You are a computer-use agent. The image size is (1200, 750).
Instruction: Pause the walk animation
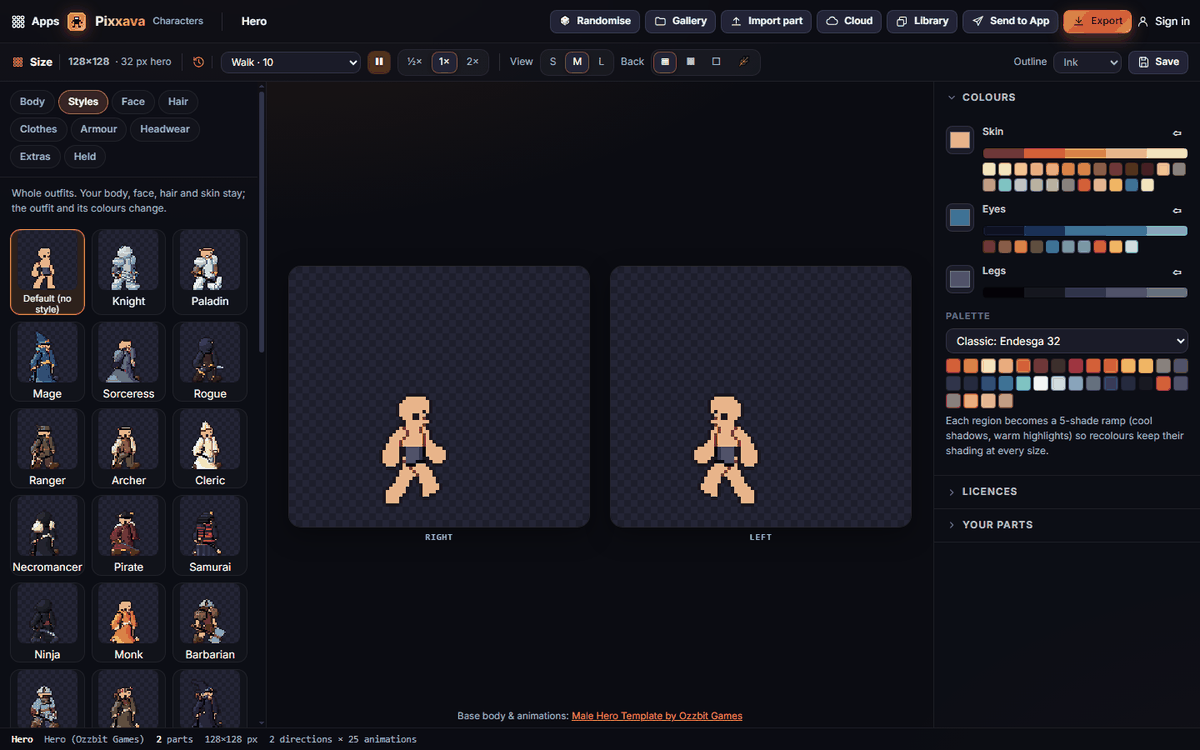(379, 62)
